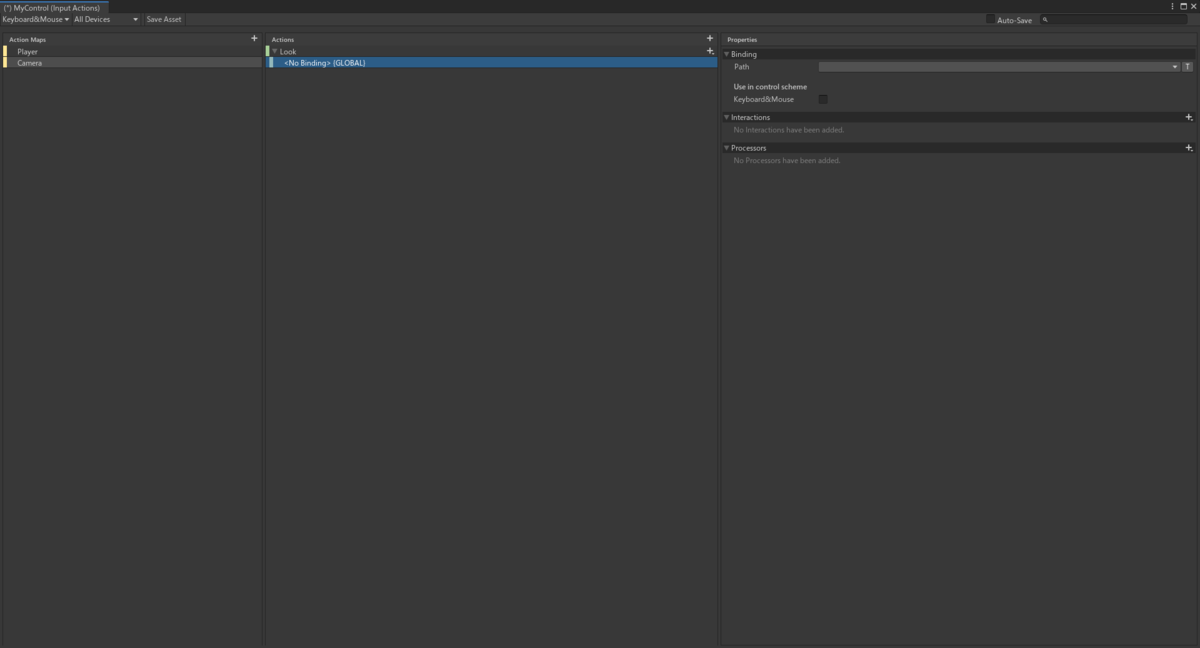The width and height of the screenshot is (1200, 648).
Task: Collapse the Look action
Action: pyautogui.click(x=275, y=51)
